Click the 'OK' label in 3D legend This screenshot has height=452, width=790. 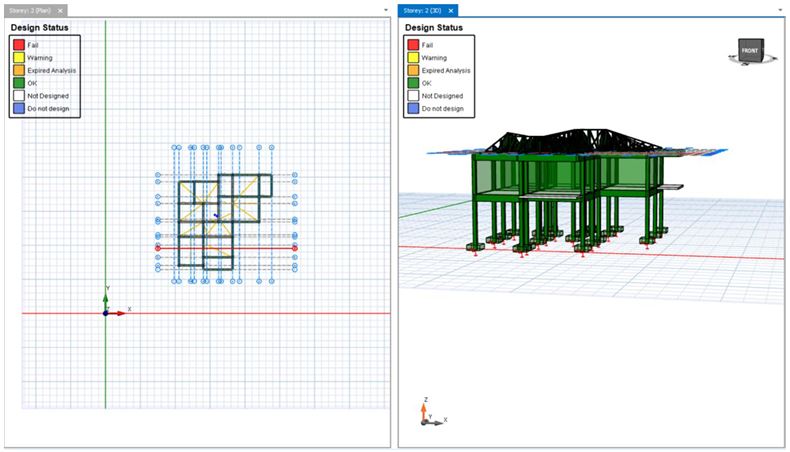426,83
